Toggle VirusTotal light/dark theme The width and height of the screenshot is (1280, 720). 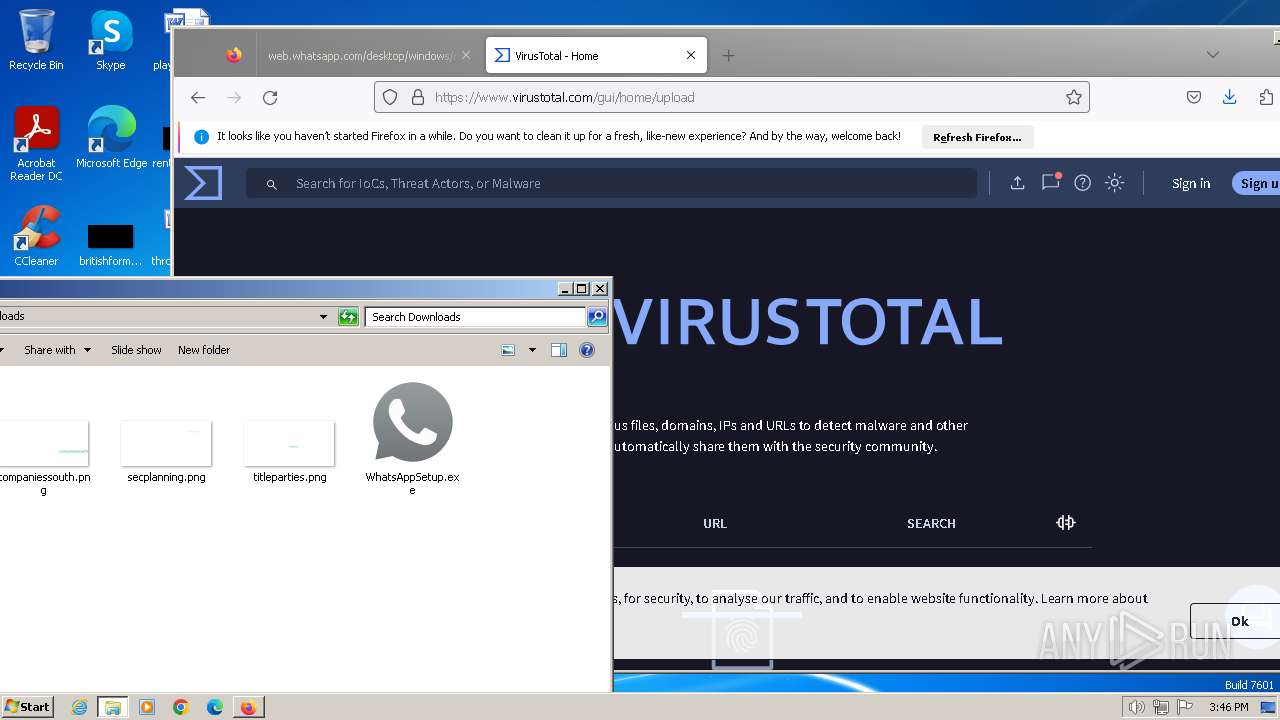[x=1115, y=183]
